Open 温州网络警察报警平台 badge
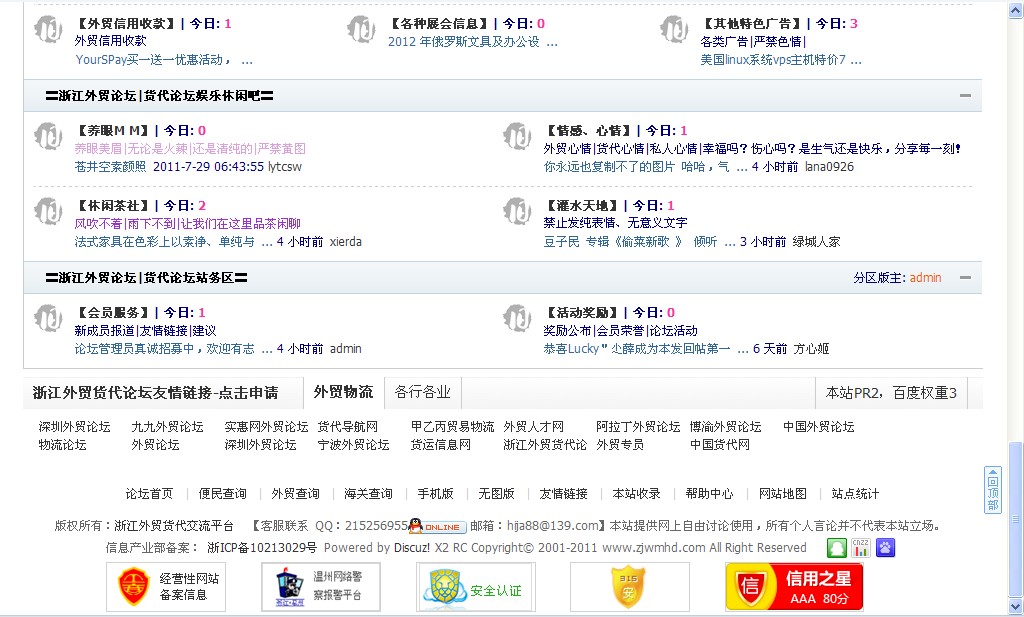Image resolution: width=1024 pixels, height=617 pixels. pos(321,586)
